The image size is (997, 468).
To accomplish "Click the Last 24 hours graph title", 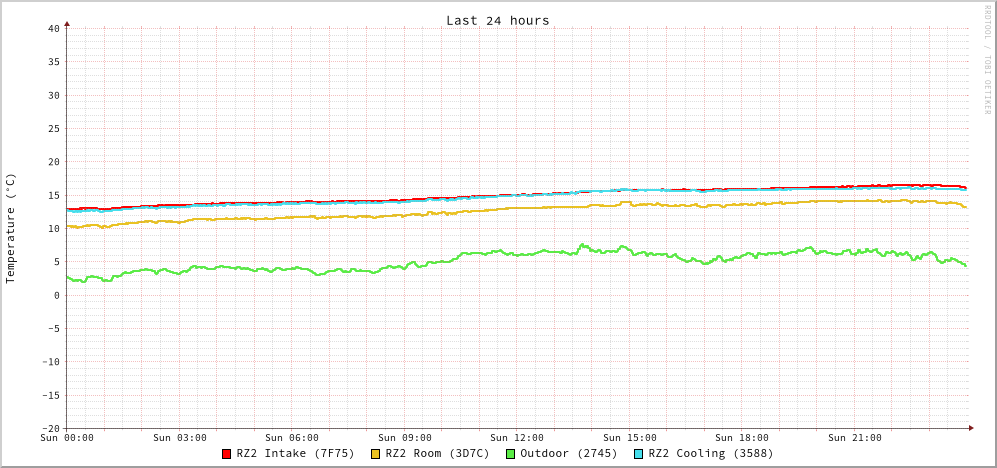I will click(x=497, y=20).
